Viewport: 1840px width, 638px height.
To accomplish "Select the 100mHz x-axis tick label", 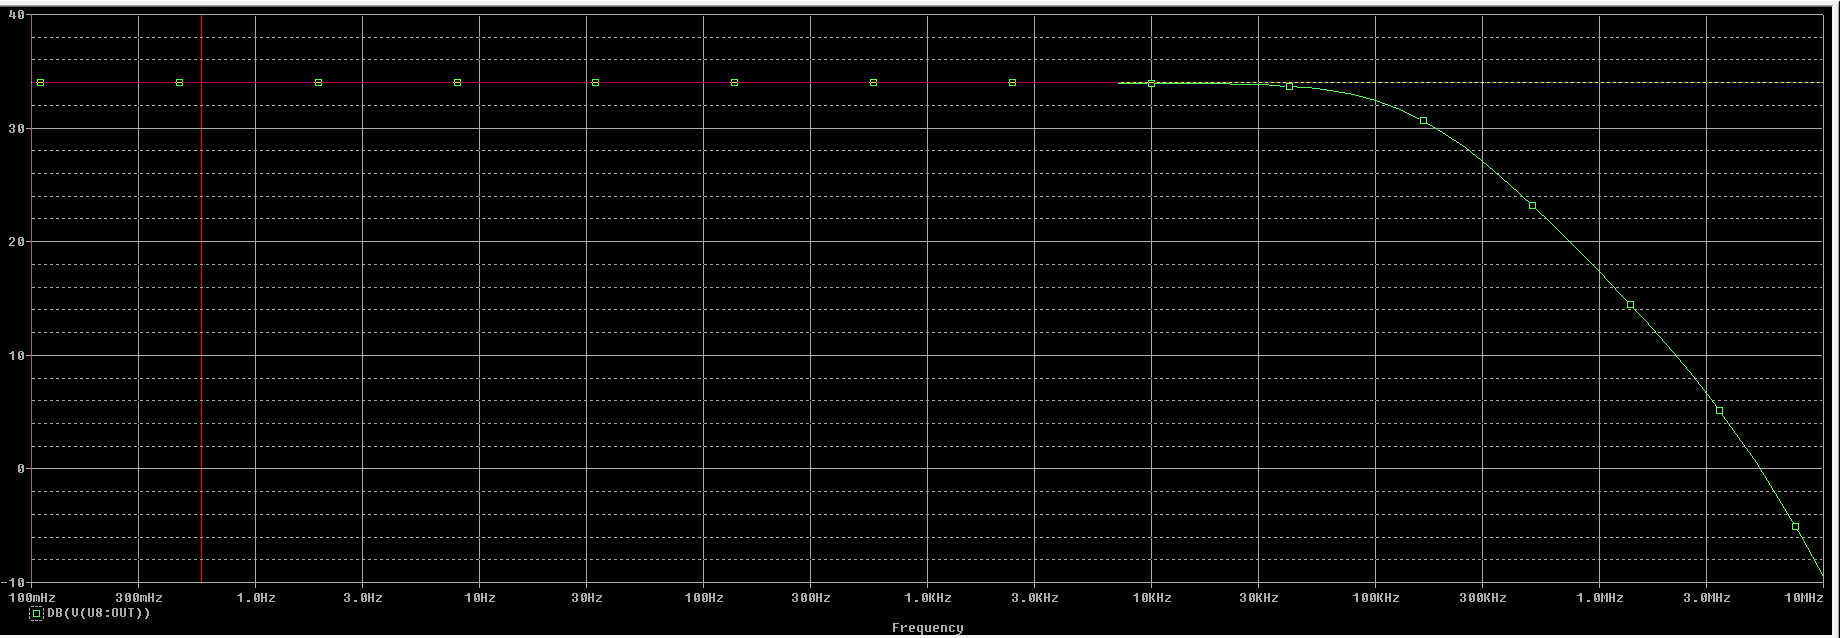I will click(x=33, y=598).
